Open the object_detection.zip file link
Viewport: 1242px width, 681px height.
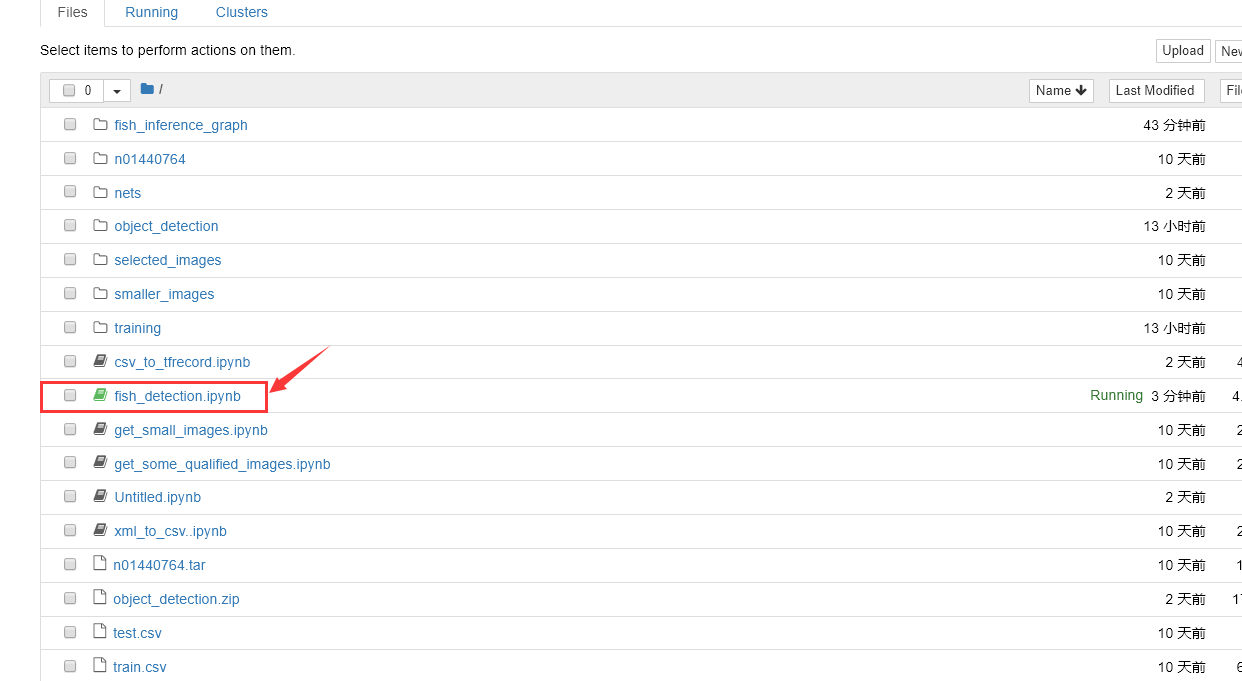(x=176, y=599)
